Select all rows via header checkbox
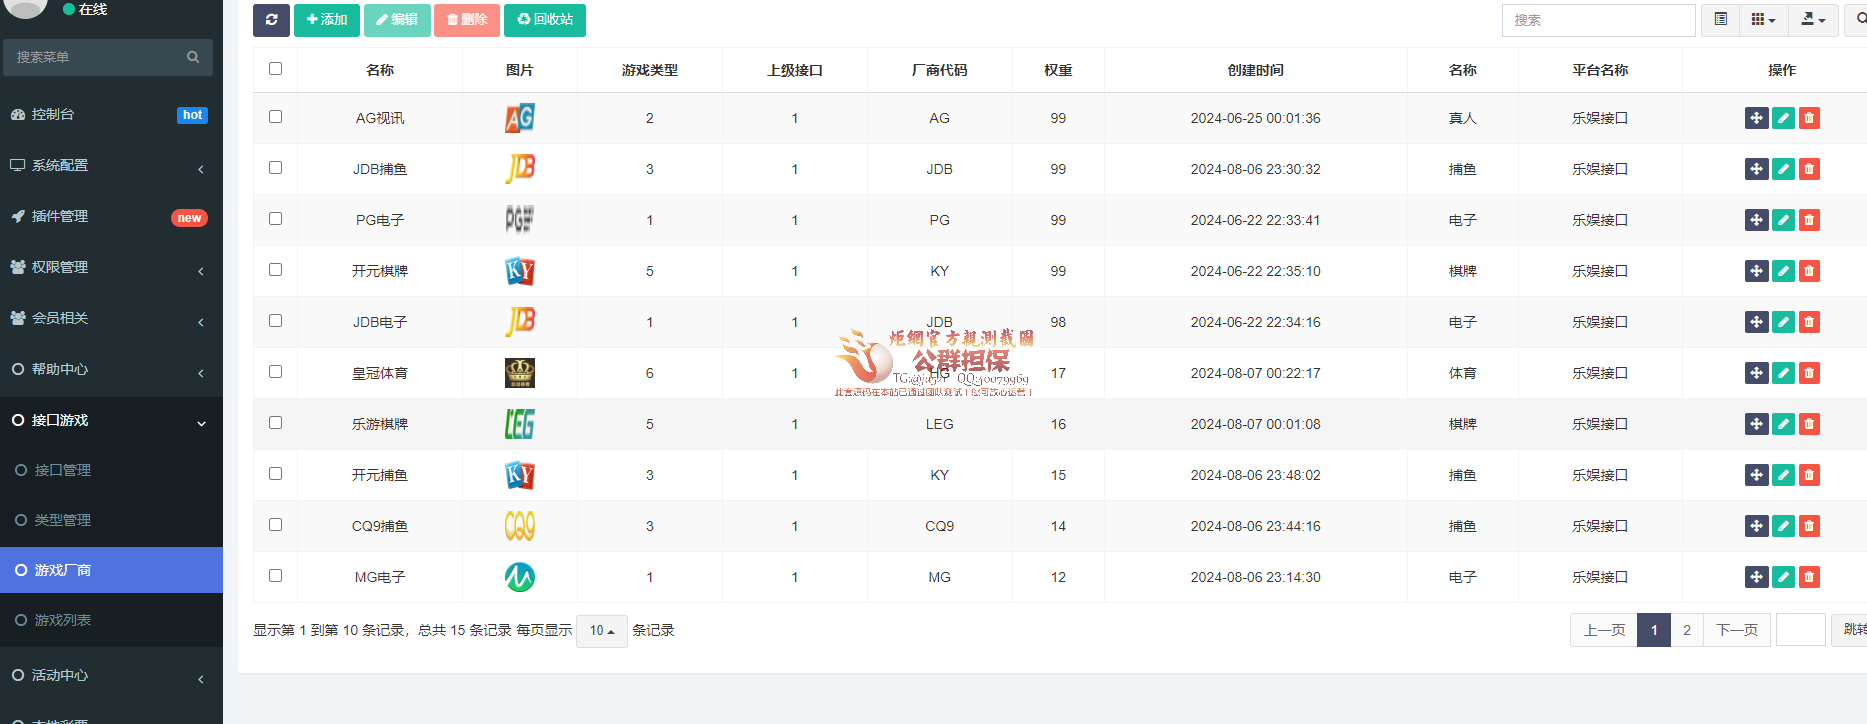The width and height of the screenshot is (1867, 724). click(x=275, y=69)
